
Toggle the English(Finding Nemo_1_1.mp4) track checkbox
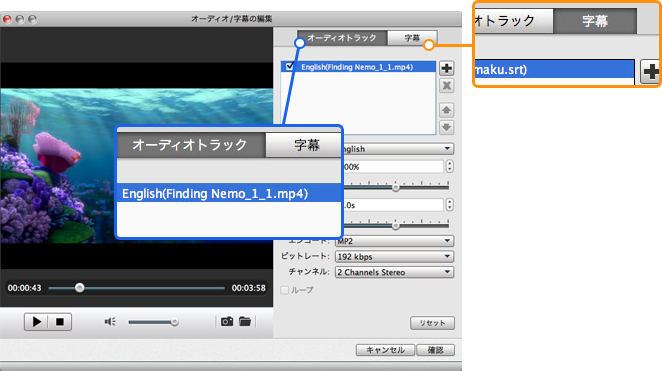coord(290,66)
